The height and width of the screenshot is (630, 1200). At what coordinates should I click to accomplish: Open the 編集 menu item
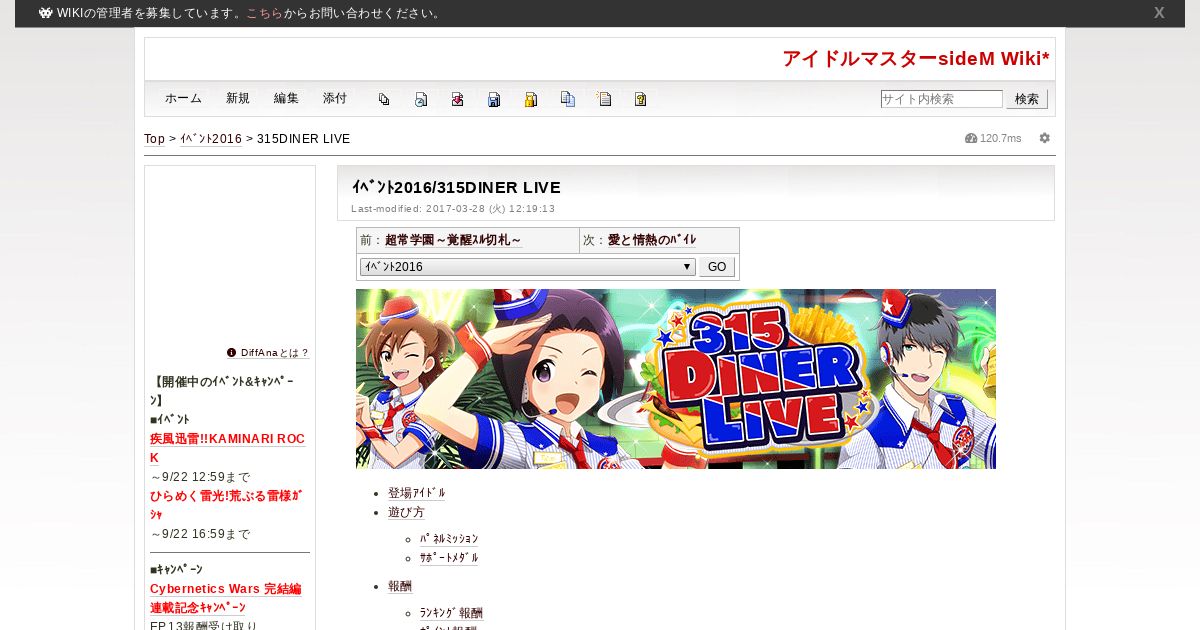[286, 98]
